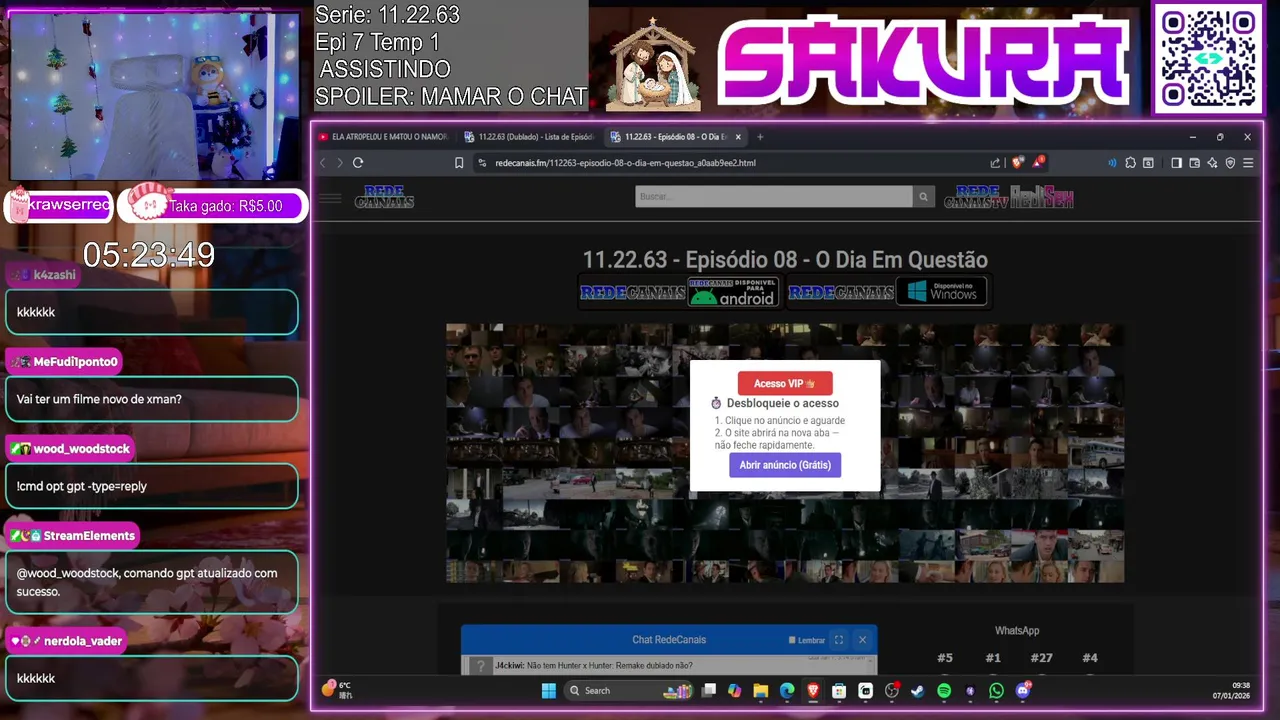Open RedeCanaisTV logo link

click(x=975, y=197)
